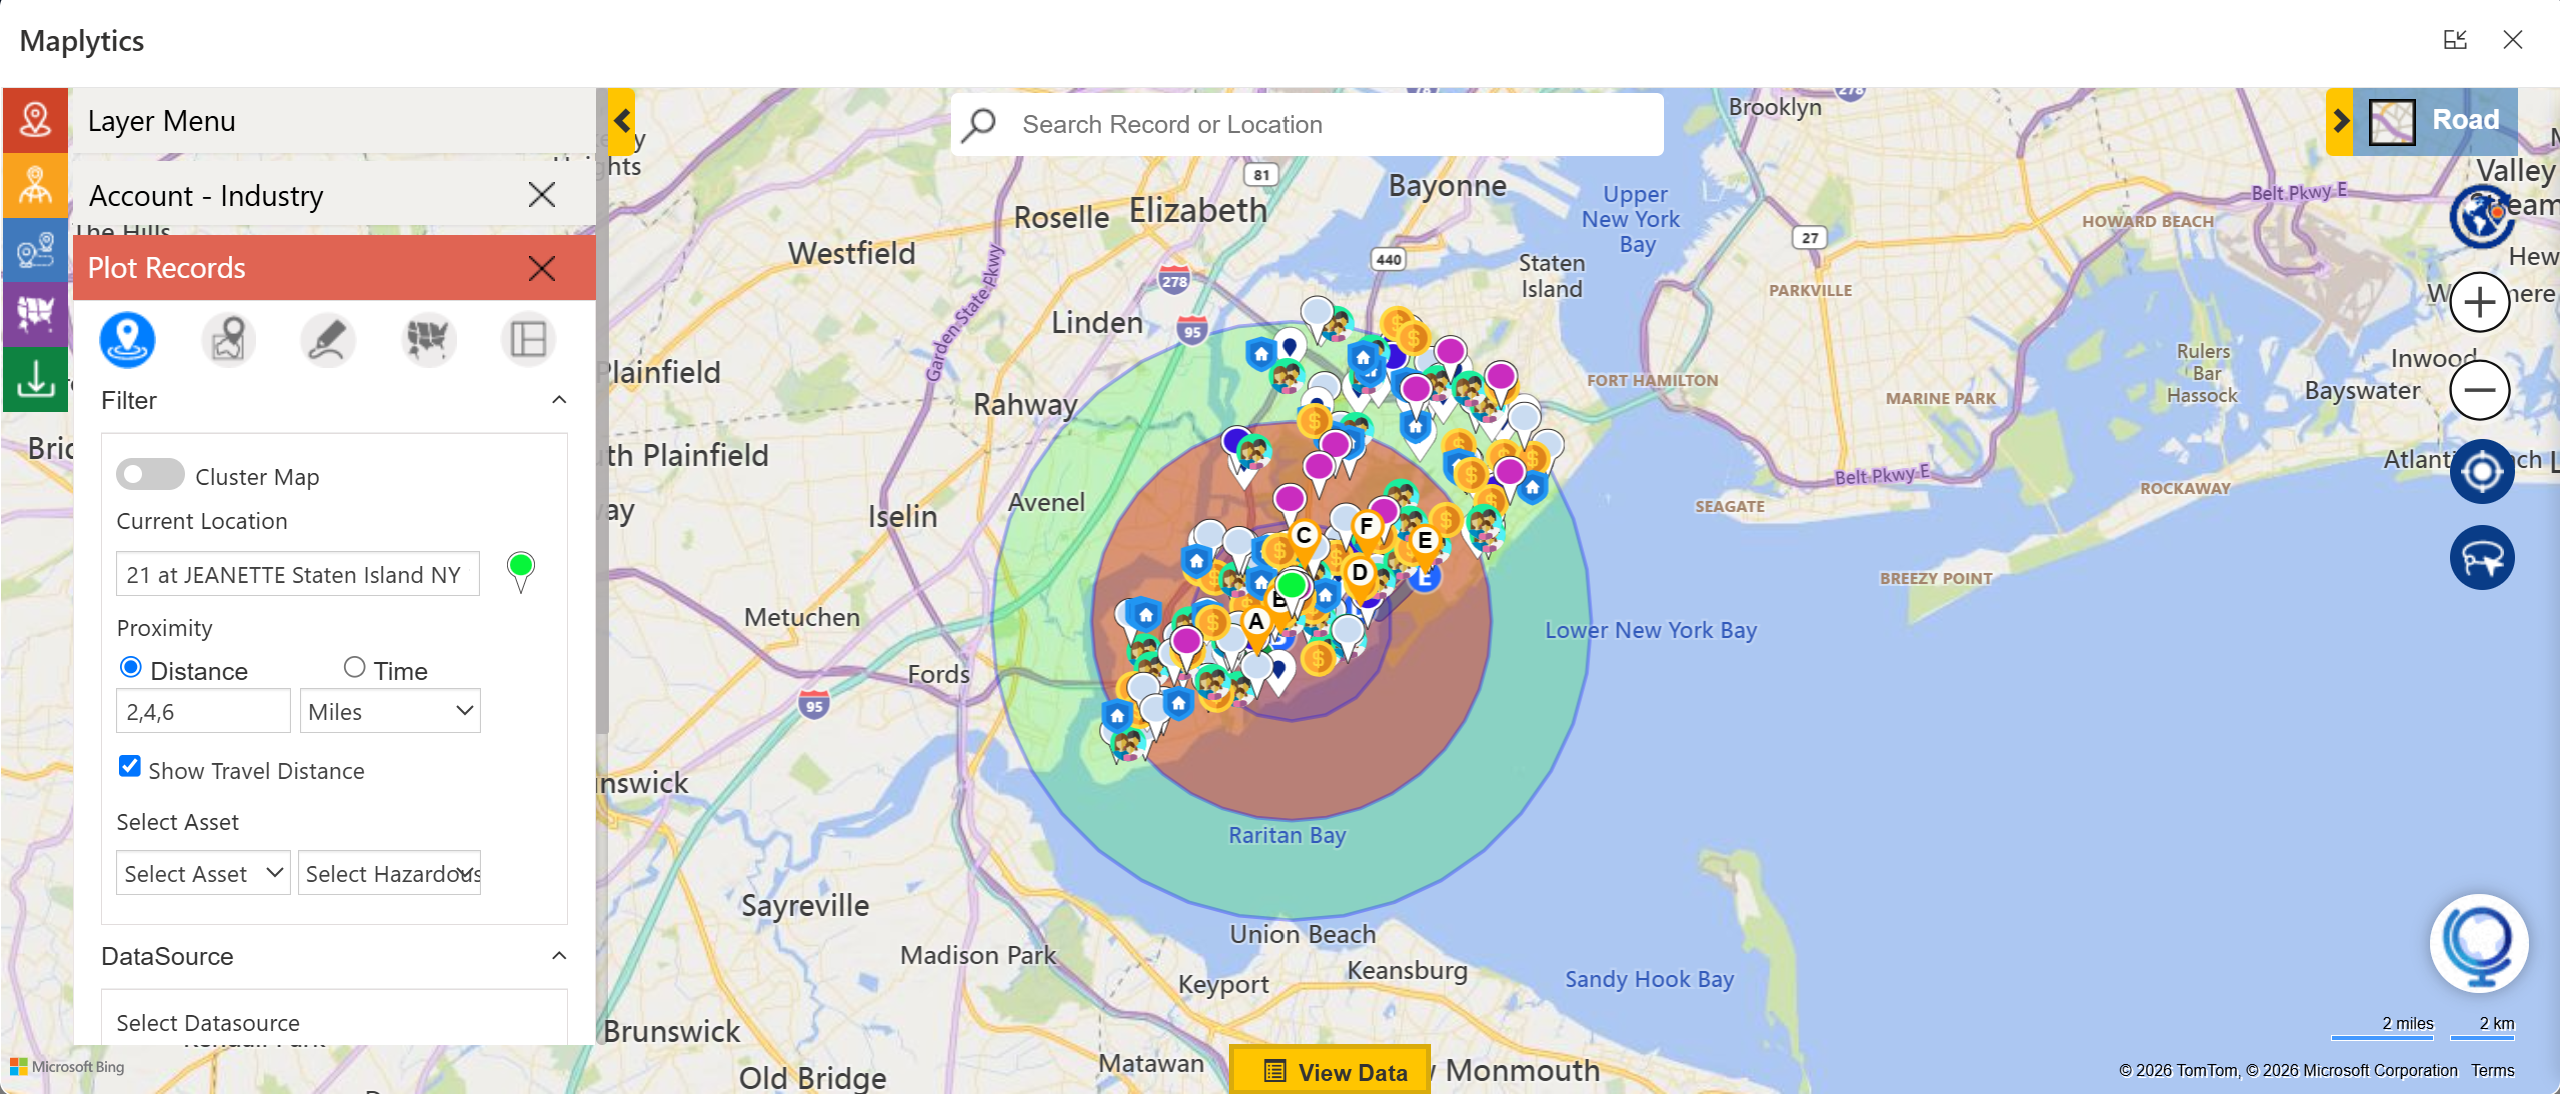
Task: Open the Miles unit dropdown
Action: (390, 711)
